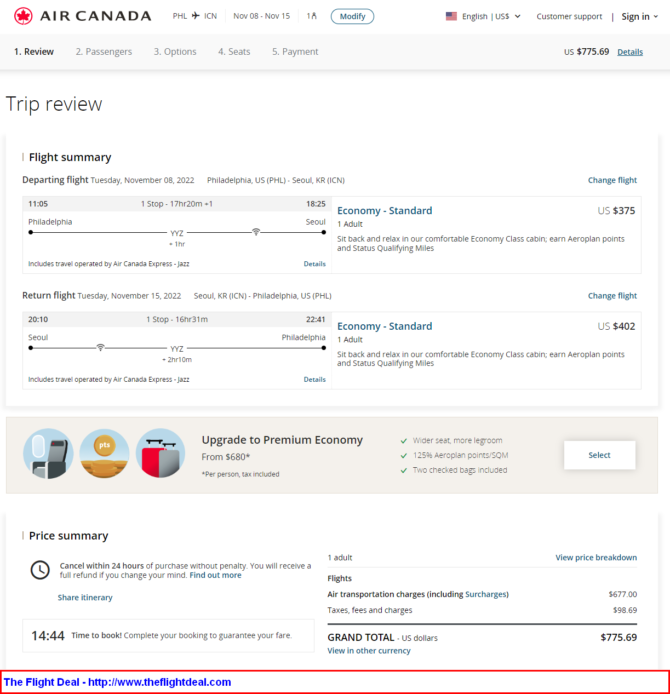The width and height of the screenshot is (670, 694).
Task: Click Find out more link
Action: coord(216,575)
